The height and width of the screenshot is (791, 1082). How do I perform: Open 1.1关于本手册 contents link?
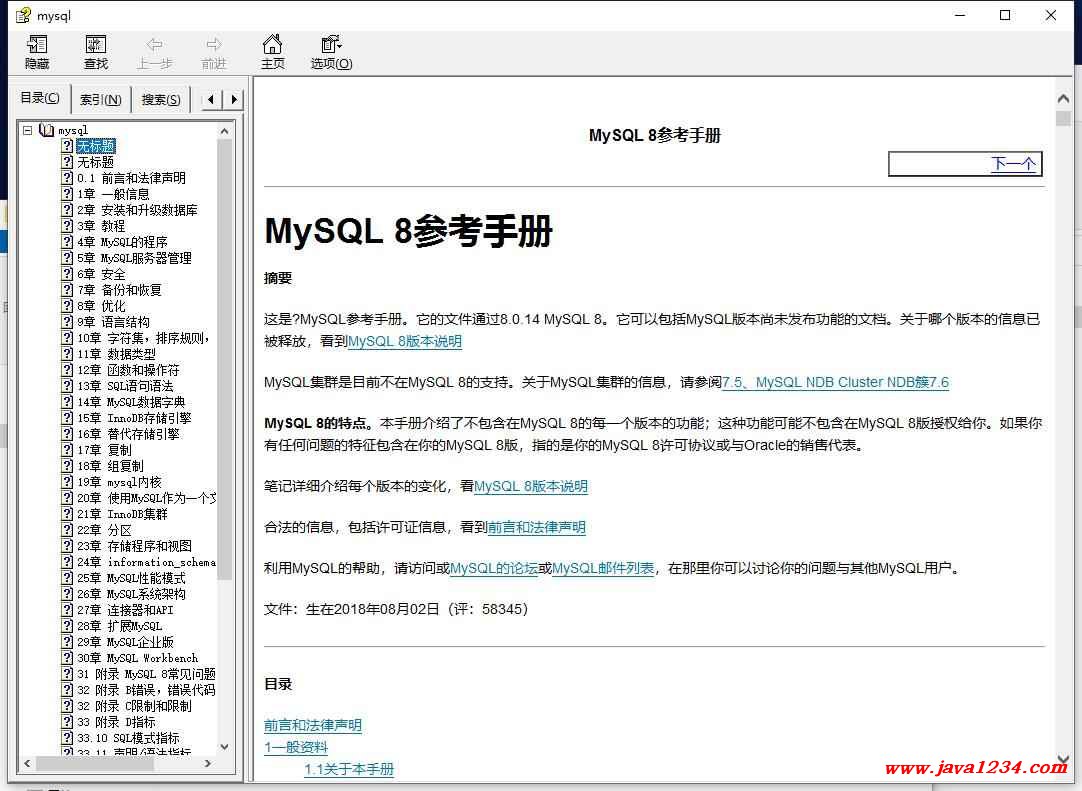click(x=349, y=769)
